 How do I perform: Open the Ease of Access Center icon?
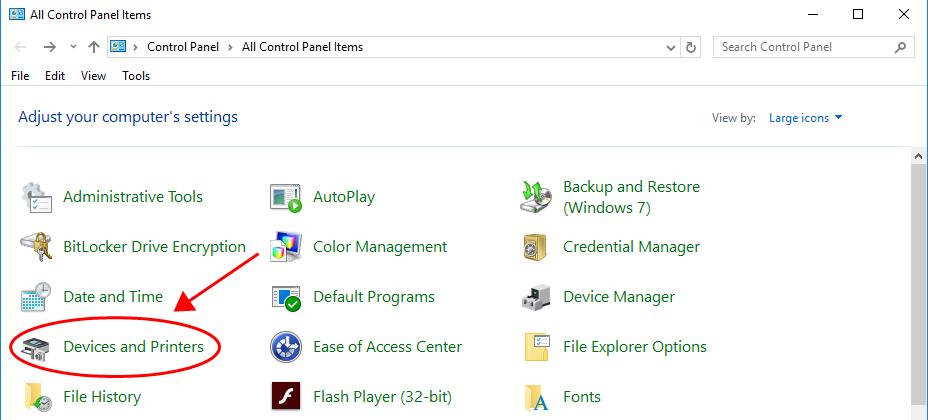point(286,347)
